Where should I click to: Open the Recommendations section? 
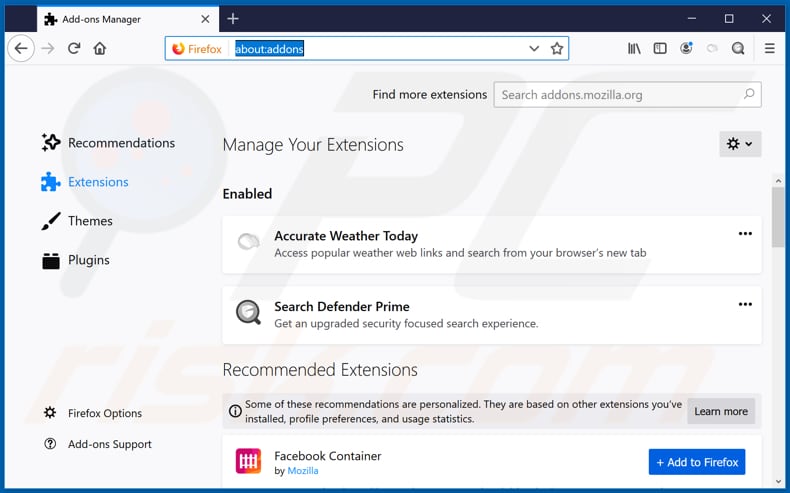108,143
